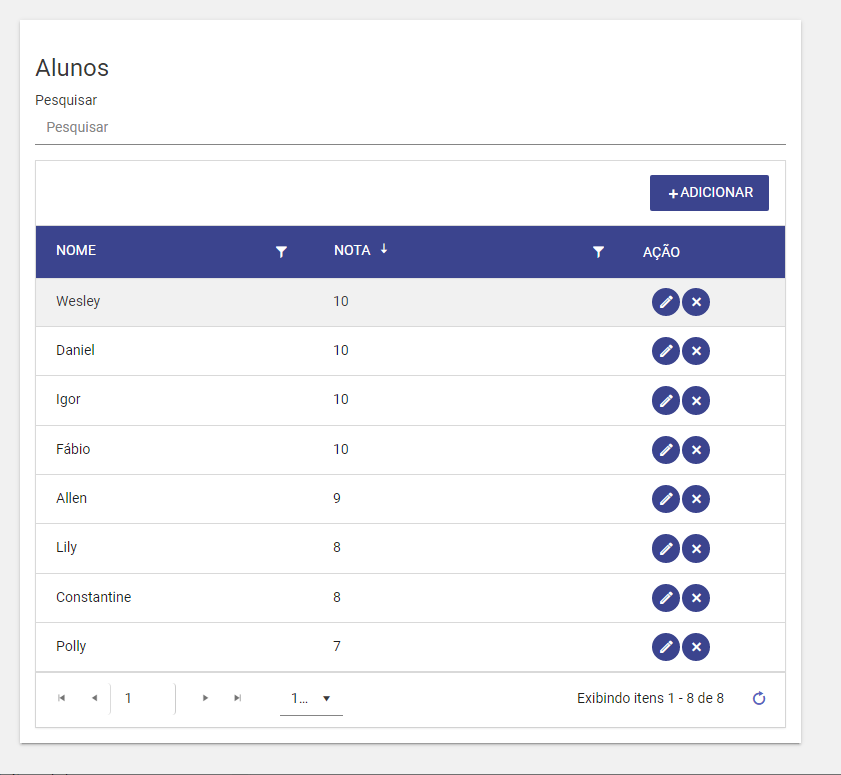The height and width of the screenshot is (775, 841).
Task: Go to the next page
Action: coord(205,698)
